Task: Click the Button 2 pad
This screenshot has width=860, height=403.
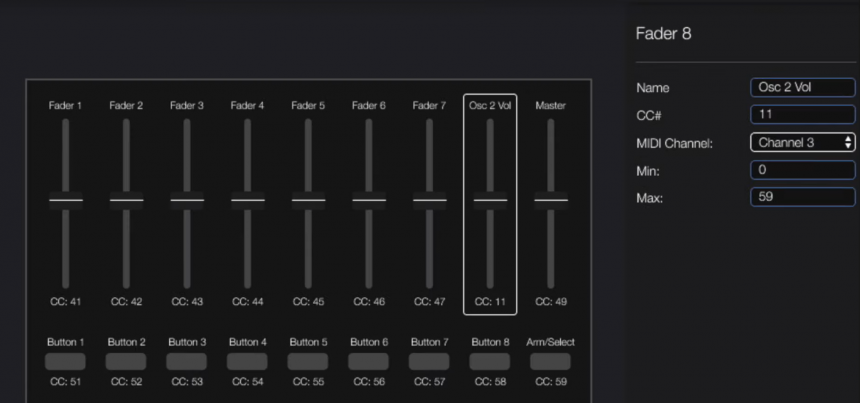Action: [126, 362]
